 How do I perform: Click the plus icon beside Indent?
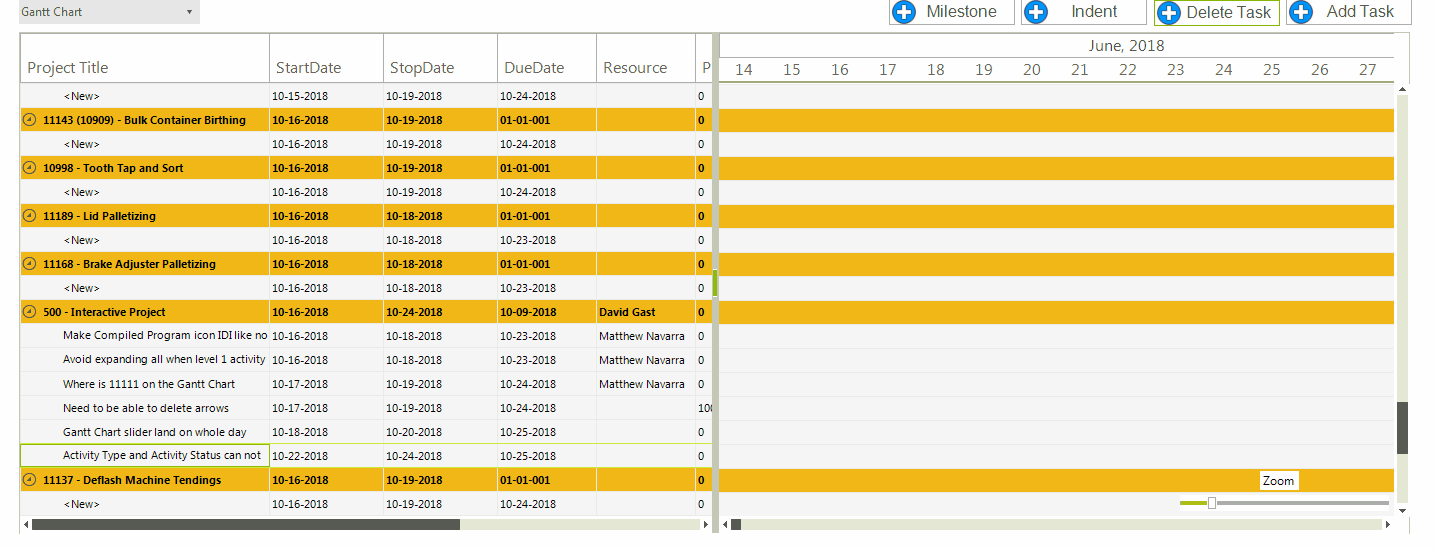[1036, 12]
